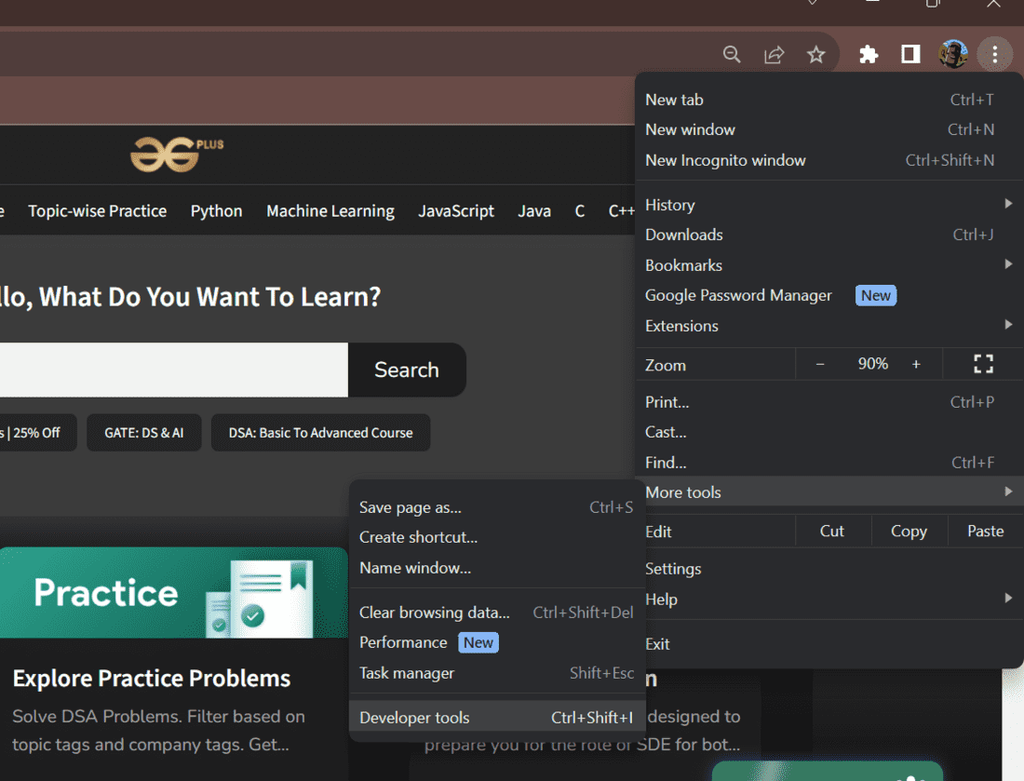This screenshot has width=1024, height=781.
Task: Enter fullscreen via the zoom row icon
Action: 983,364
